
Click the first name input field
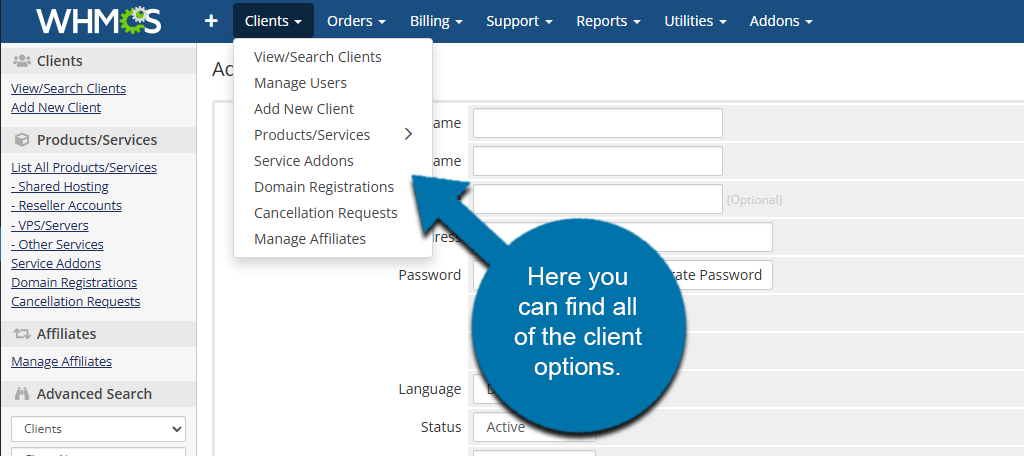coord(597,123)
